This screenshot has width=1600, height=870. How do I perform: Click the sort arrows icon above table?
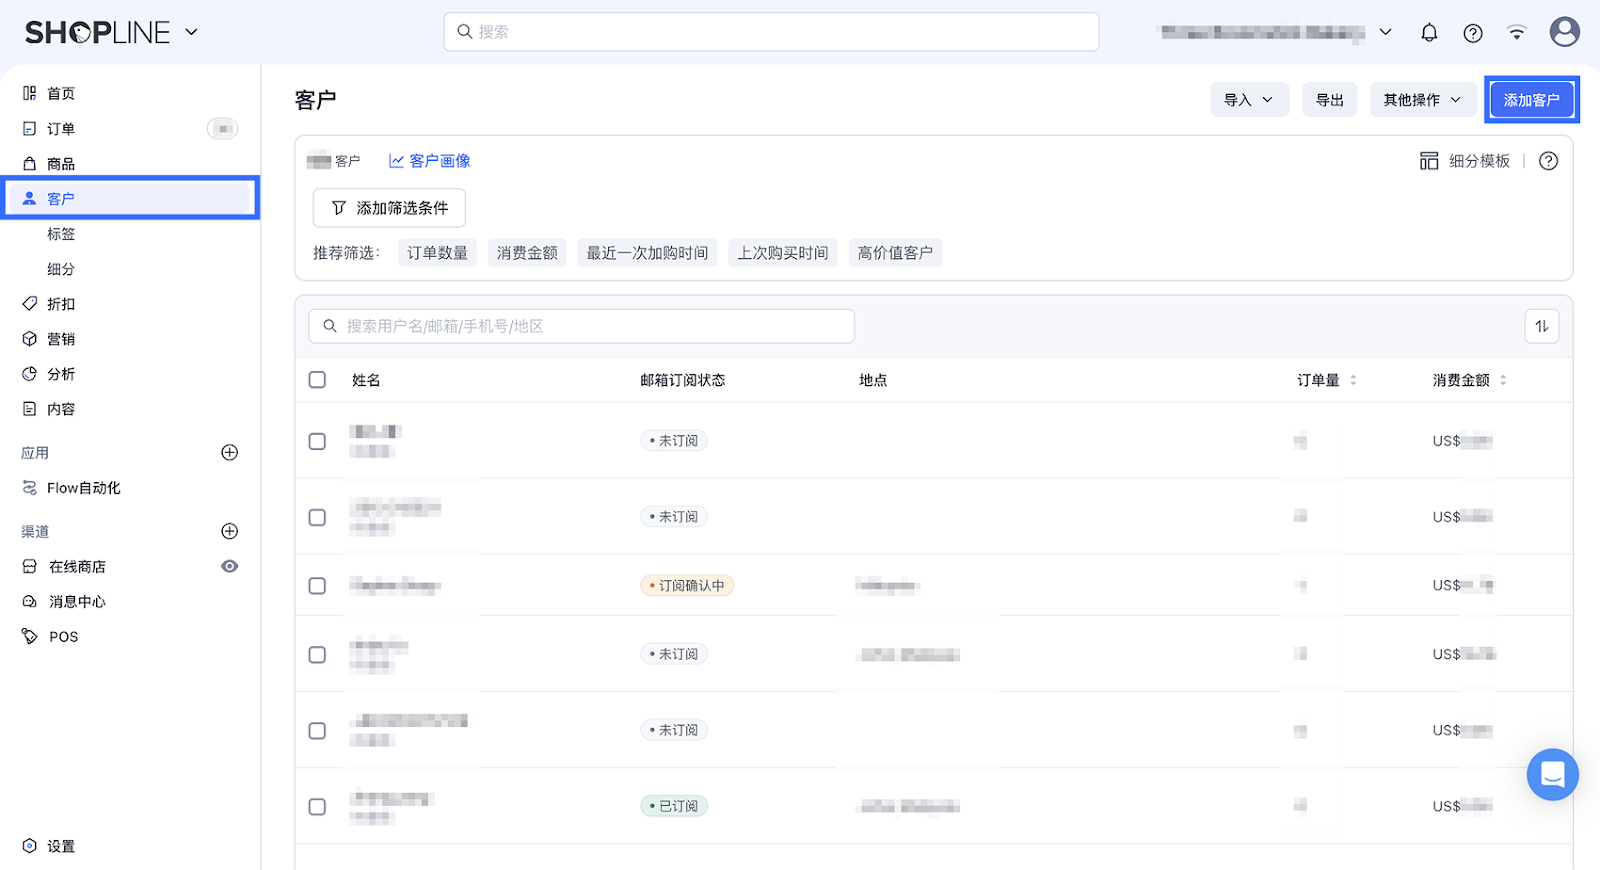pos(1541,326)
